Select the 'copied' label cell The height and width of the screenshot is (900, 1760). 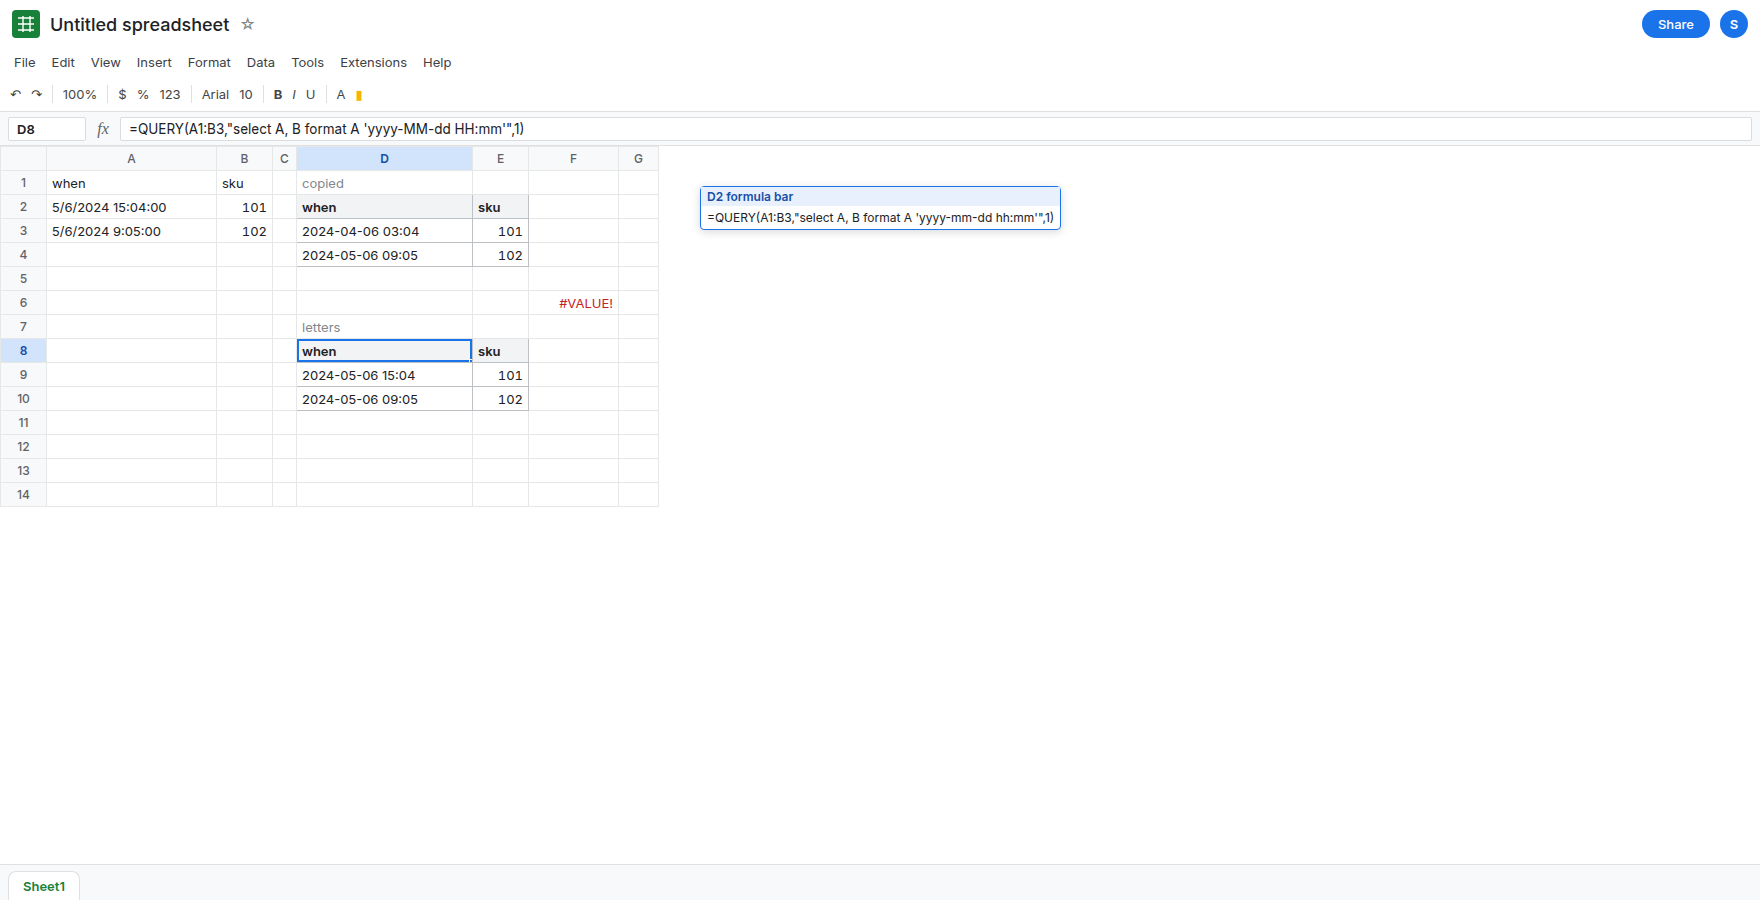click(x=384, y=183)
